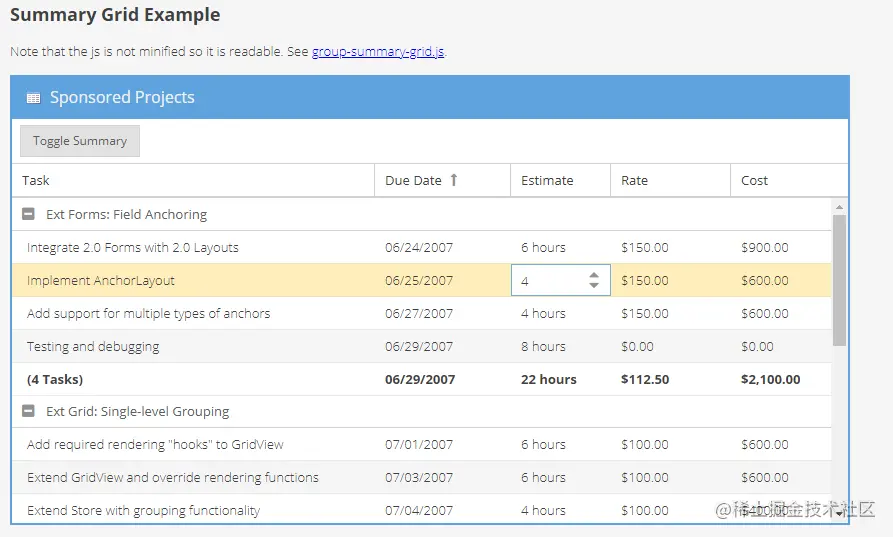893x537 pixels.
Task: Sort by the Task column header
Action: click(x=193, y=181)
